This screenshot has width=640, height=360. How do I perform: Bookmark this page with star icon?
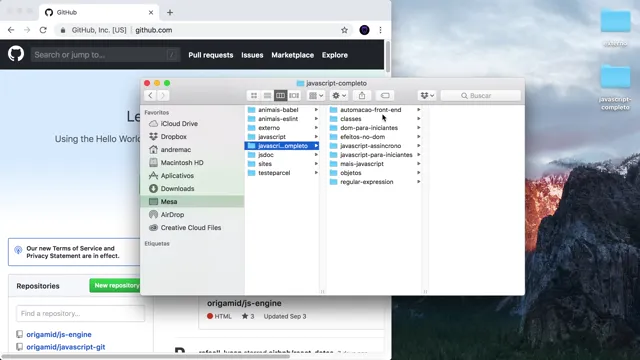pos(344,30)
